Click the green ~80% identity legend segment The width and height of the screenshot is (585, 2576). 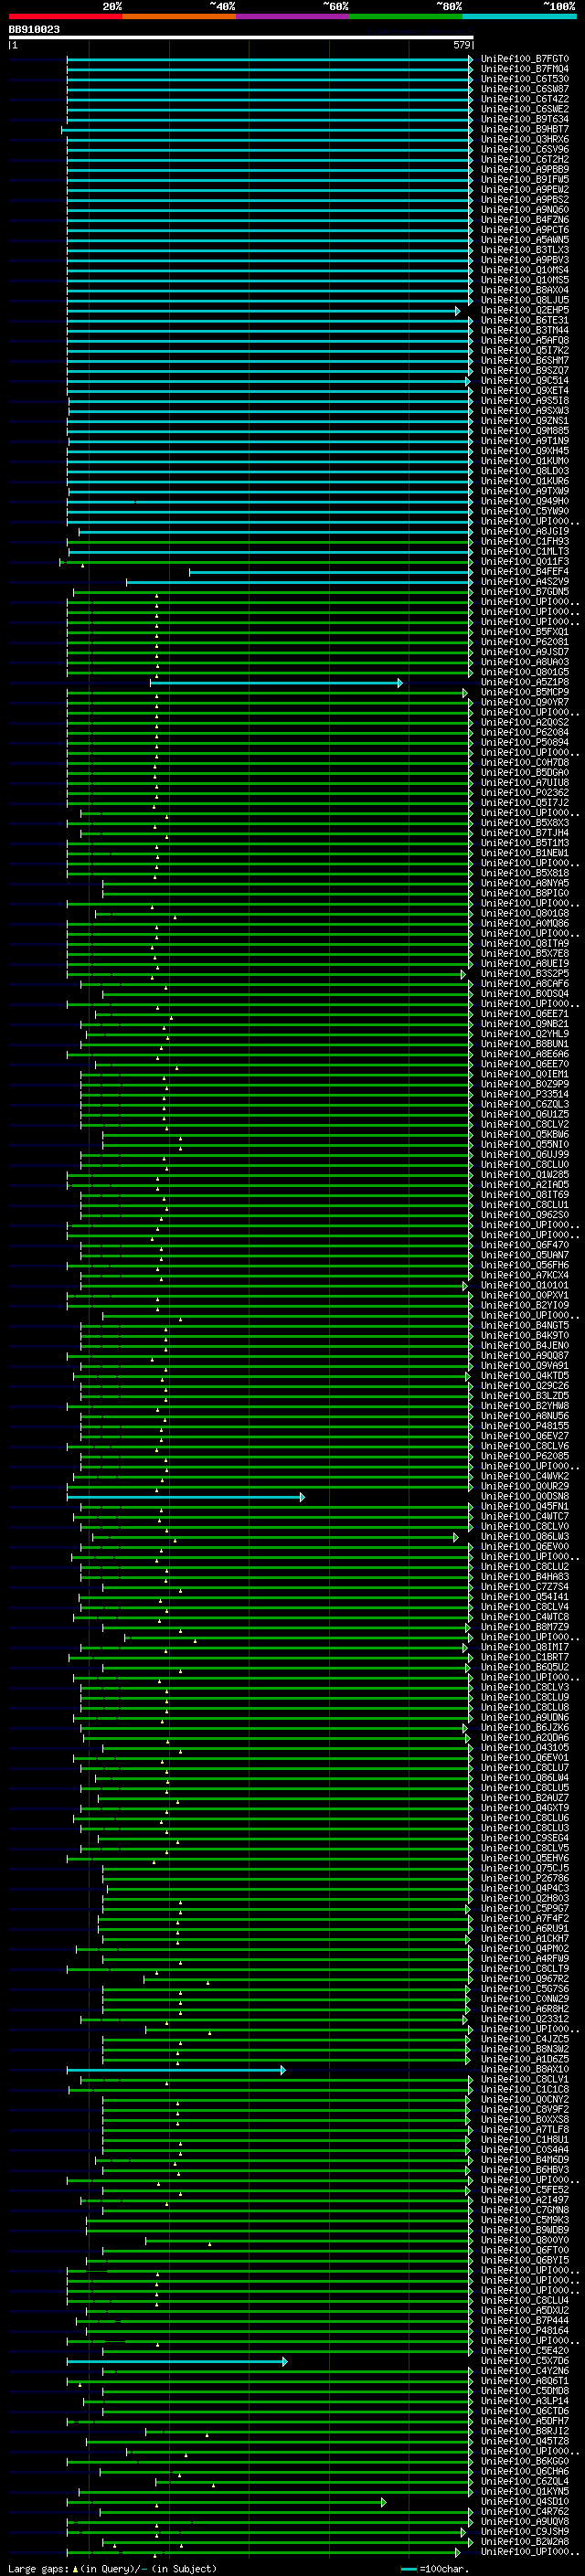[406, 16]
